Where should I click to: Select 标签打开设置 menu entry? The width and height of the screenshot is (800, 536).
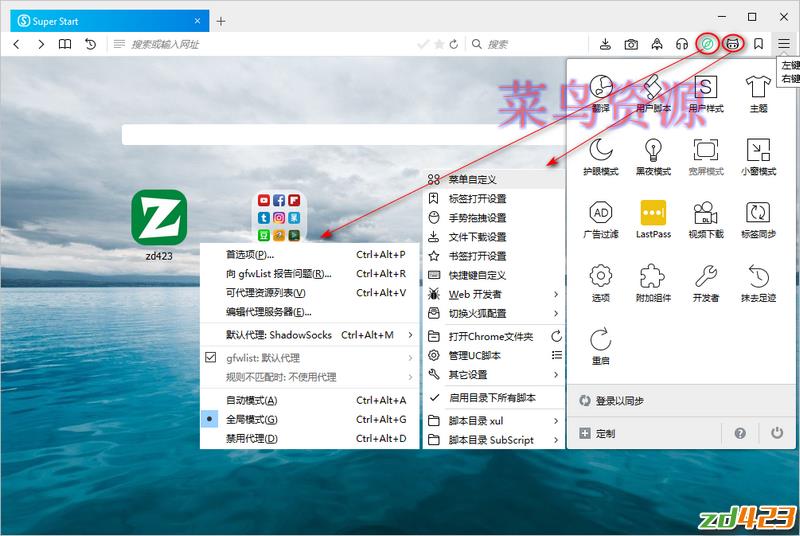pyautogui.click(x=493, y=198)
